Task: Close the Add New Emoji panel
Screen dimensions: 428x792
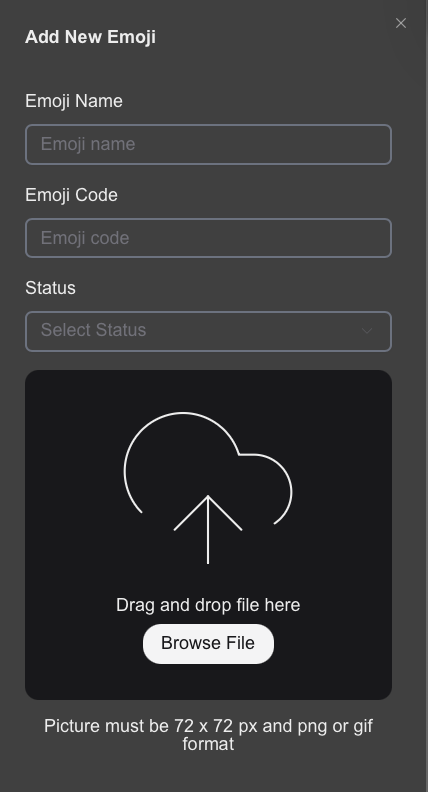Action: coord(401,23)
